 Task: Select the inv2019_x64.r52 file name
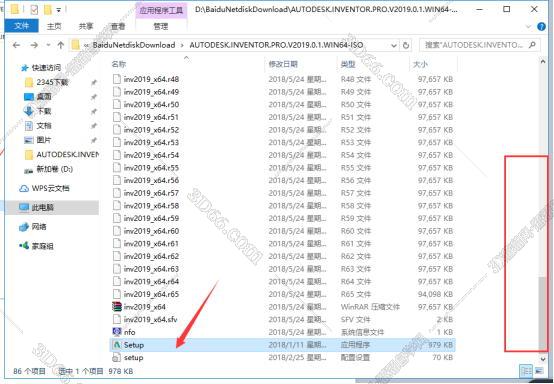[x=151, y=130]
